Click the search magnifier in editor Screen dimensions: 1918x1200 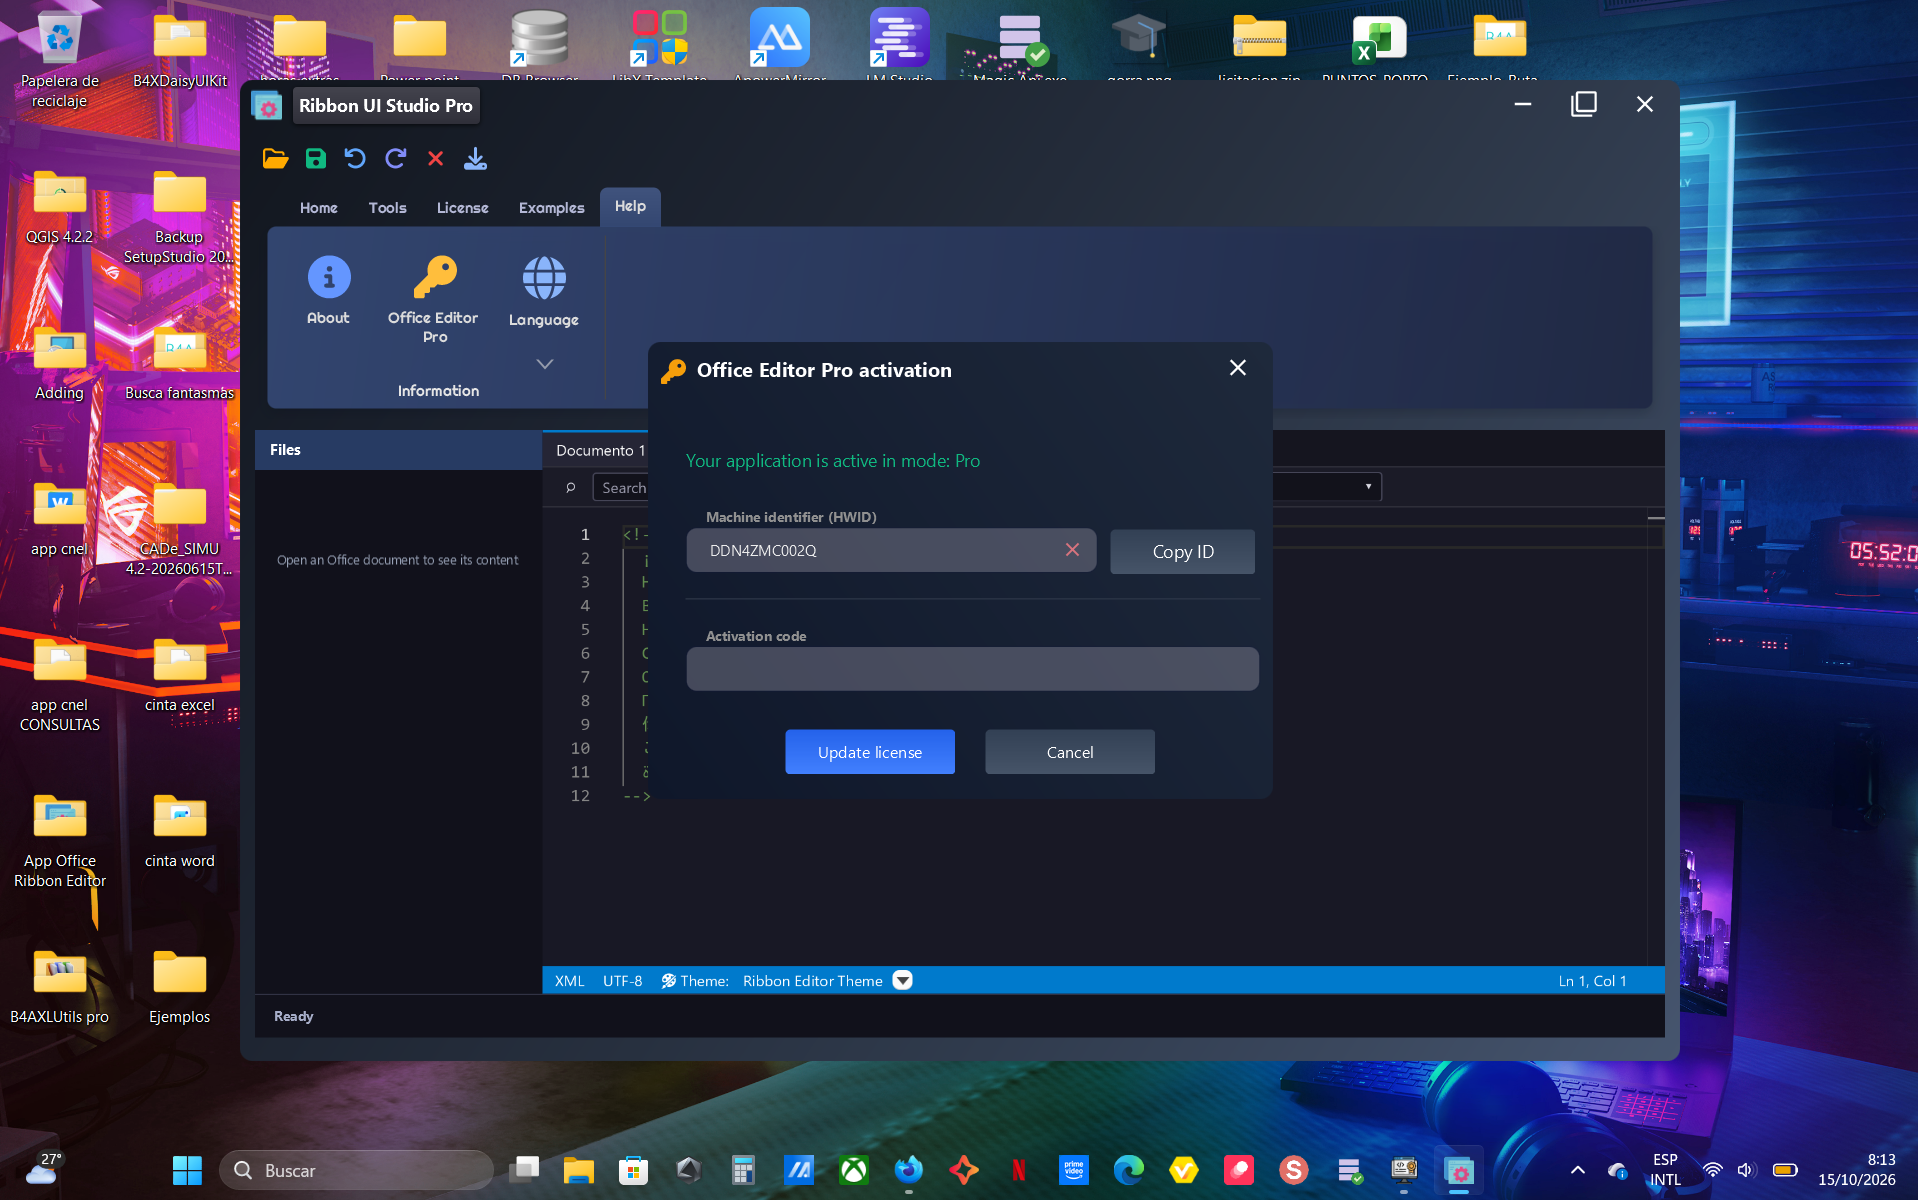[571, 488]
